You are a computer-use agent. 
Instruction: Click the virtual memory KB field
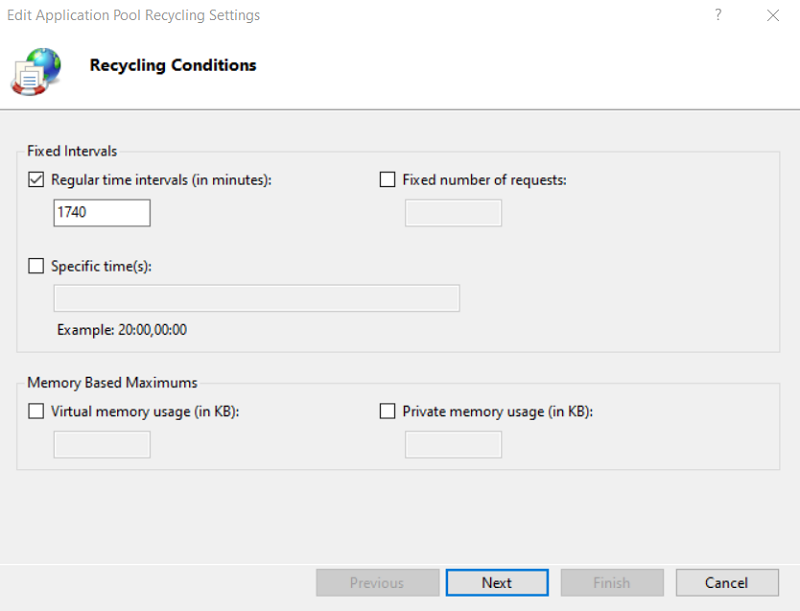(102, 444)
